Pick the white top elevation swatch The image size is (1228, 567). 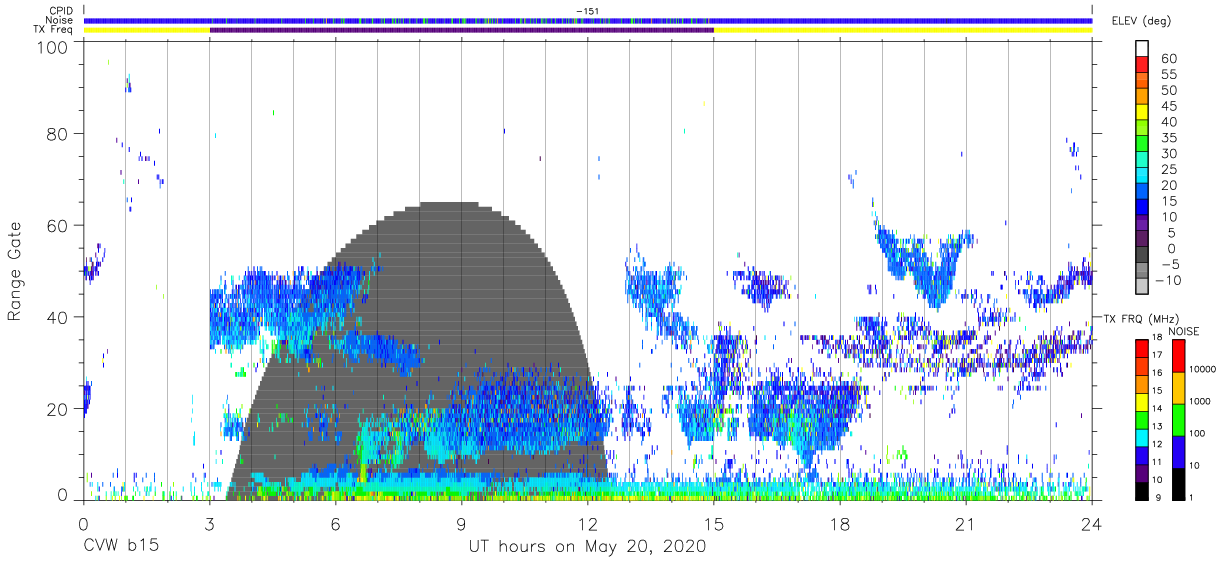1143,49
